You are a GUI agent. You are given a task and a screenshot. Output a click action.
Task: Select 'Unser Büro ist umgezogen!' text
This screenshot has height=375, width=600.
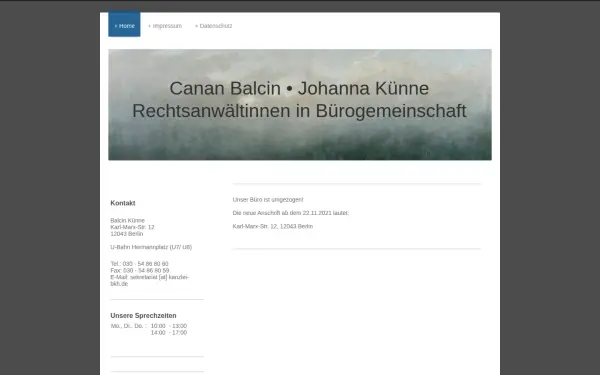268,200
